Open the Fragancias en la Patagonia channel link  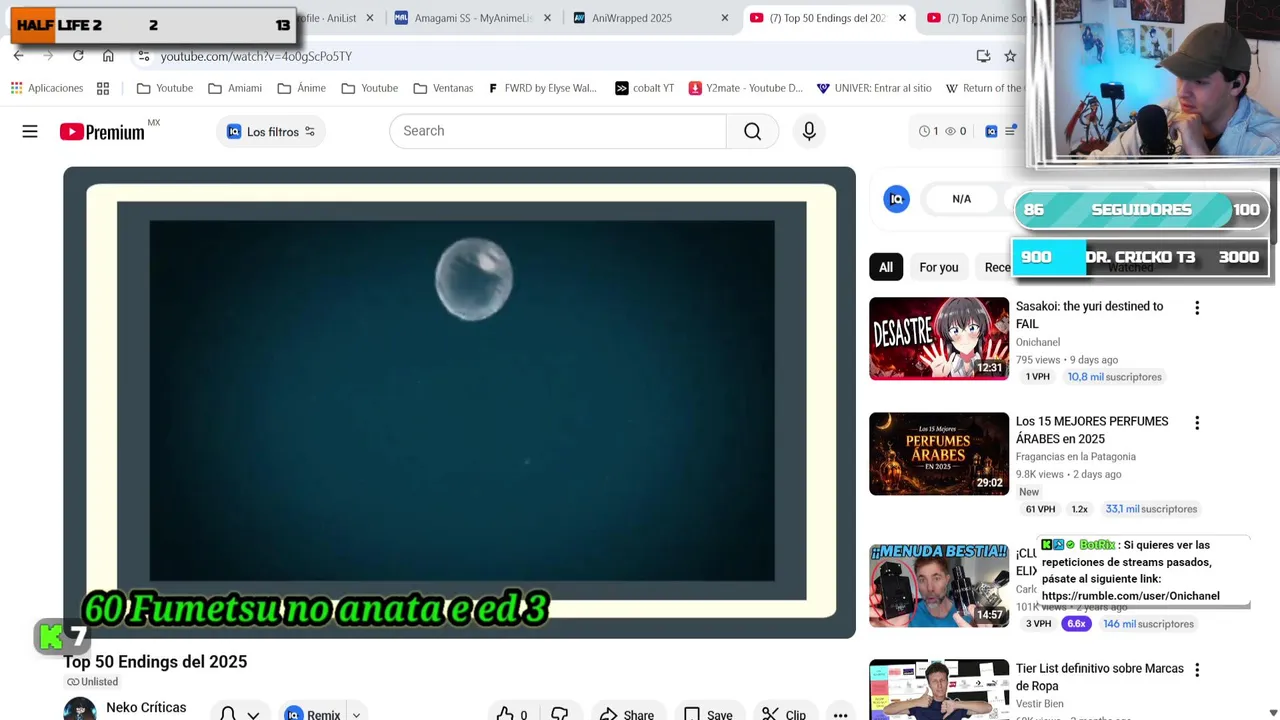[x=1075, y=457]
